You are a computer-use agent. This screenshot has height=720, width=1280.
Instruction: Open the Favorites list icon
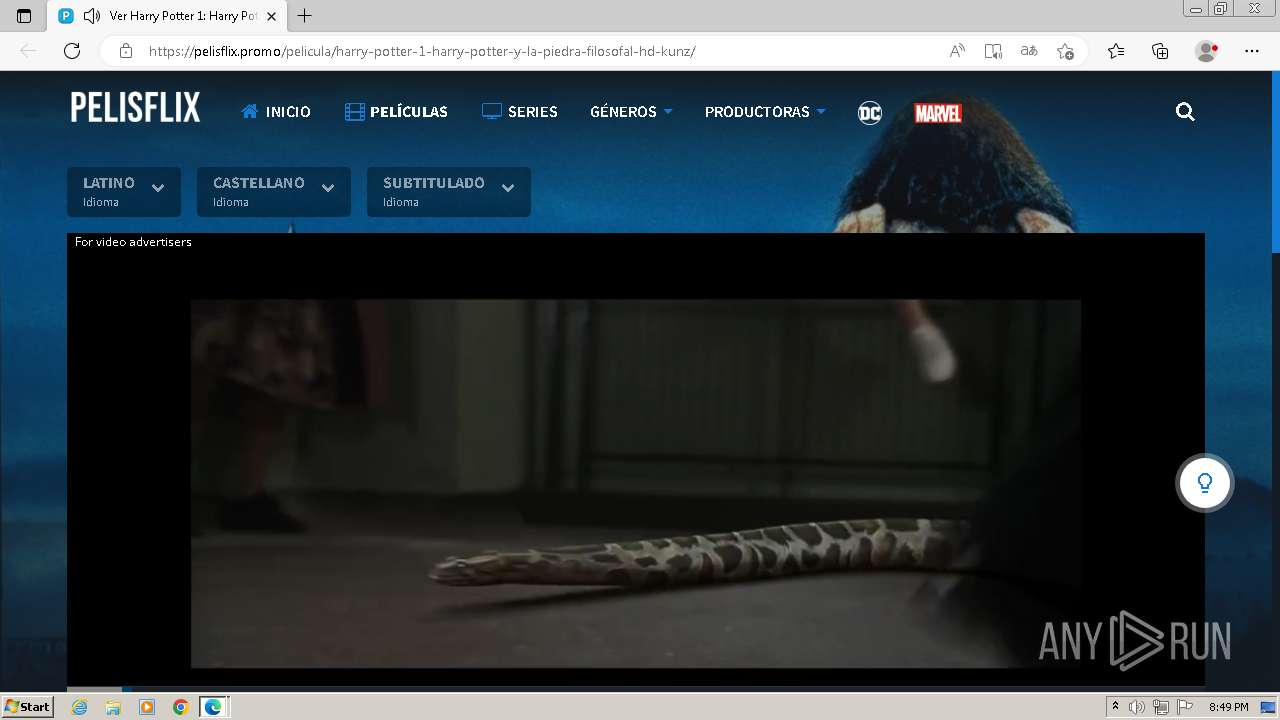[1116, 51]
